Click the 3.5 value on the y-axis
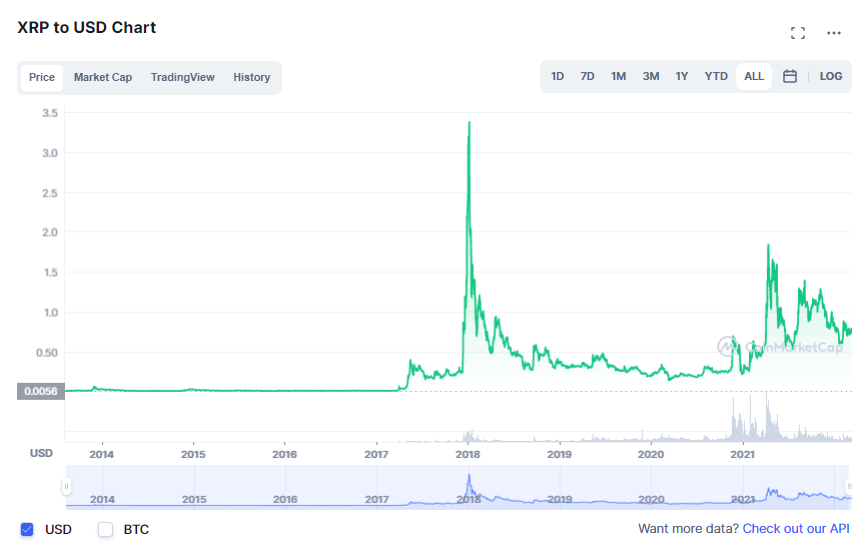The height and width of the screenshot is (557, 863). [x=50, y=113]
